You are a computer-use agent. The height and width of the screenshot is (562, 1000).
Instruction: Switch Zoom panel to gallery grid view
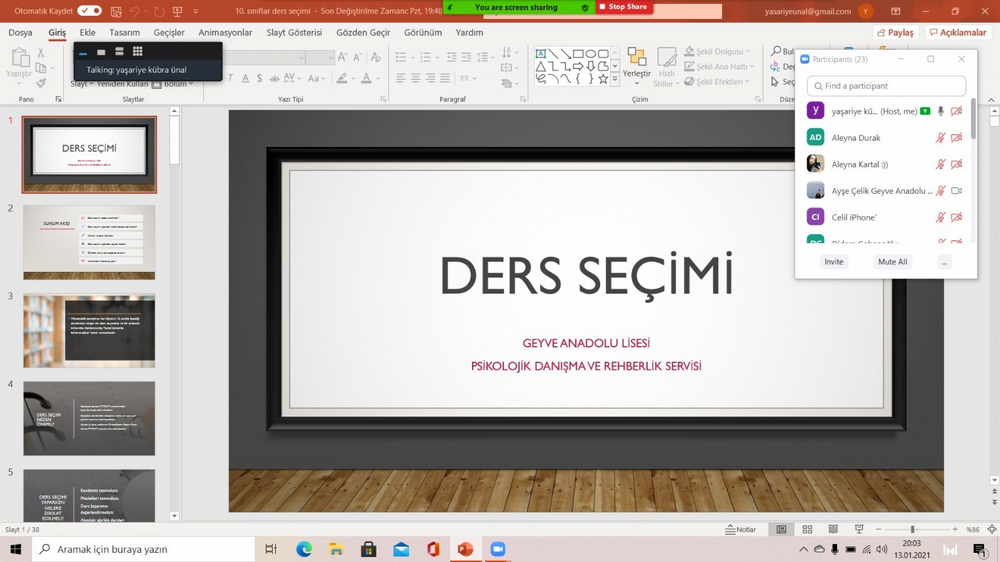pos(138,51)
